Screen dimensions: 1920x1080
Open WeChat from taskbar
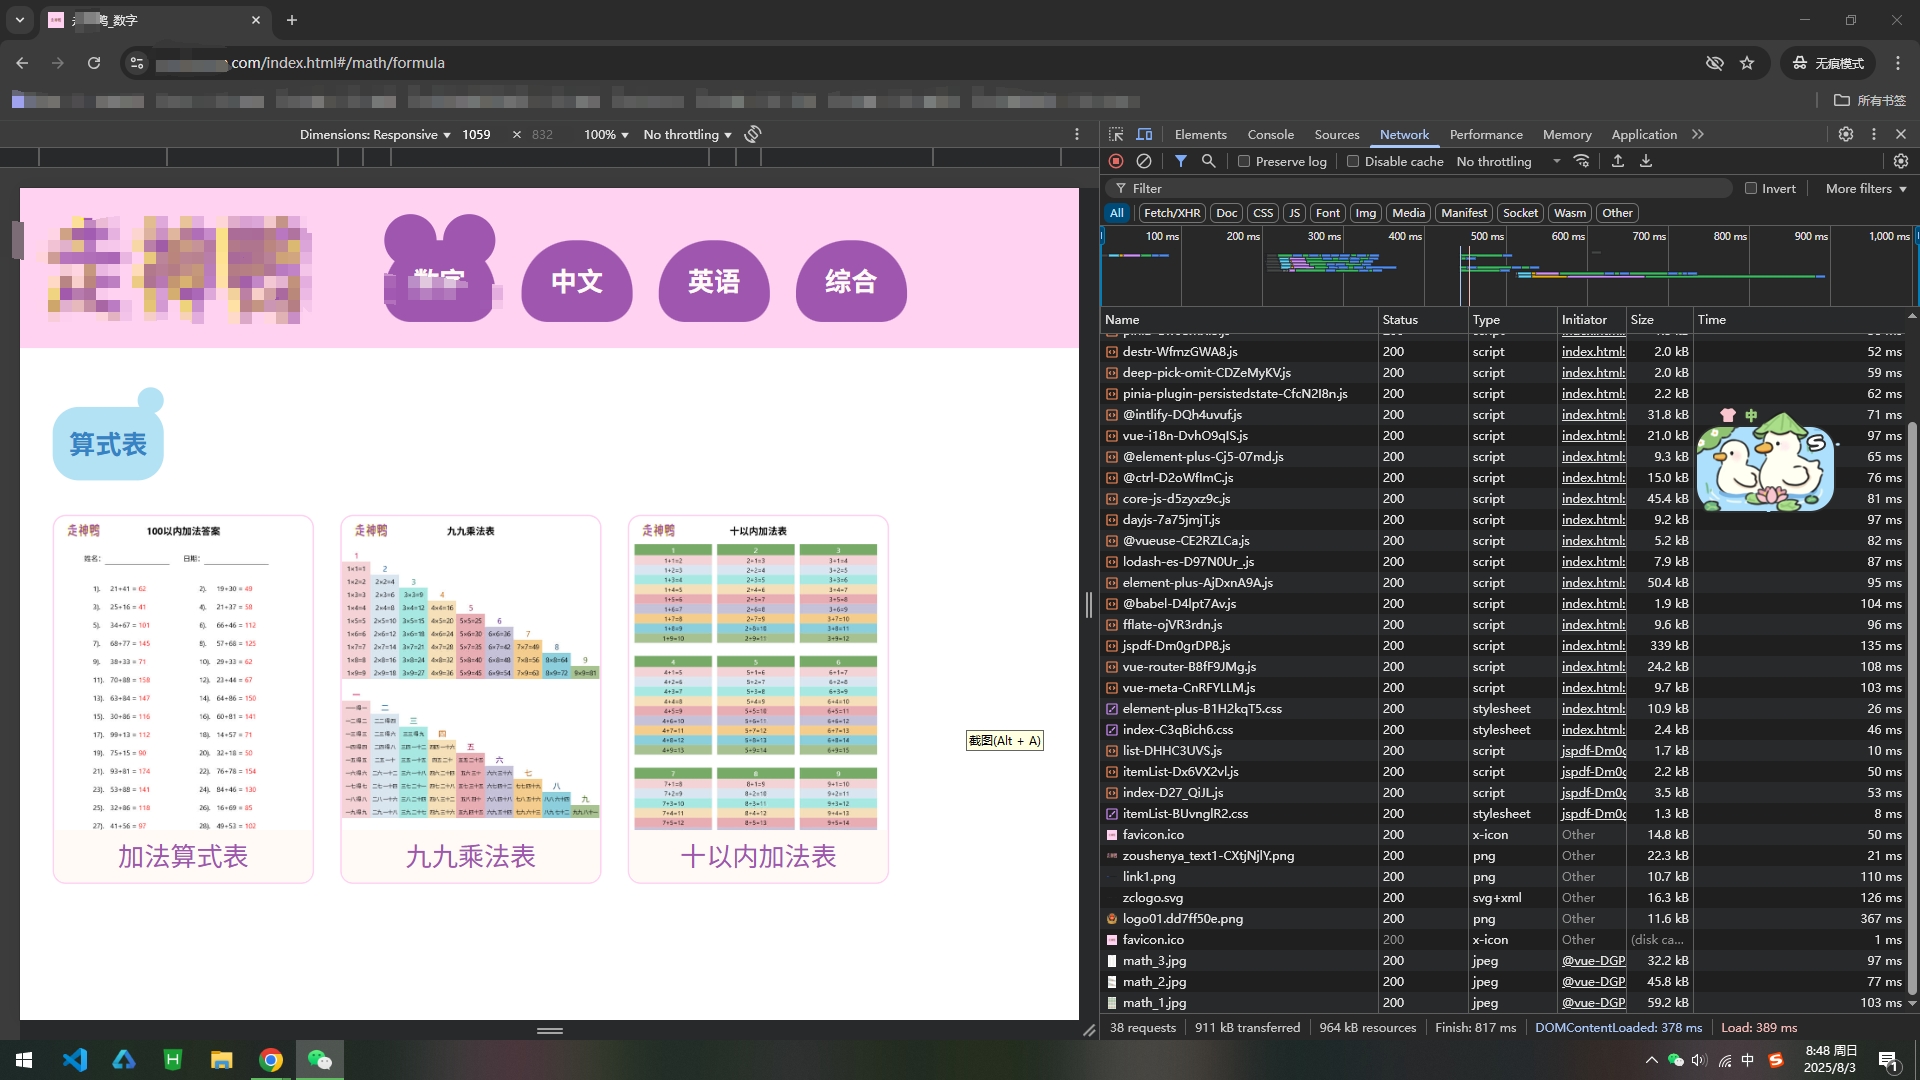click(x=320, y=1060)
